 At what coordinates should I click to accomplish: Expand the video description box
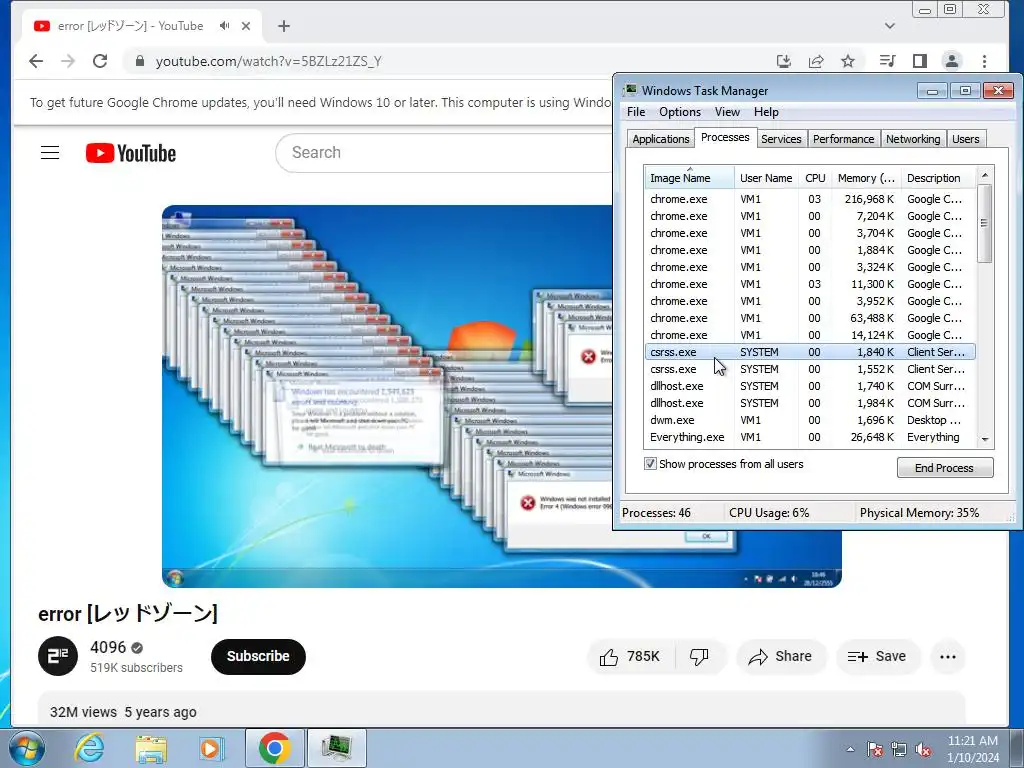click(502, 710)
